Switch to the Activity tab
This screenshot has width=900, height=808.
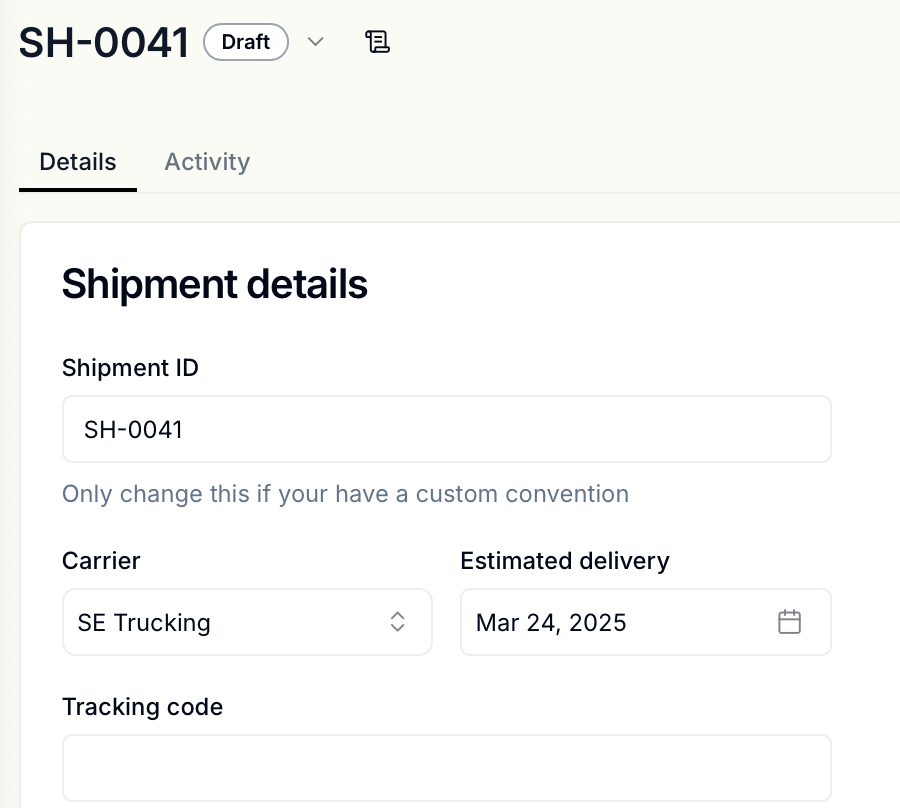(207, 162)
